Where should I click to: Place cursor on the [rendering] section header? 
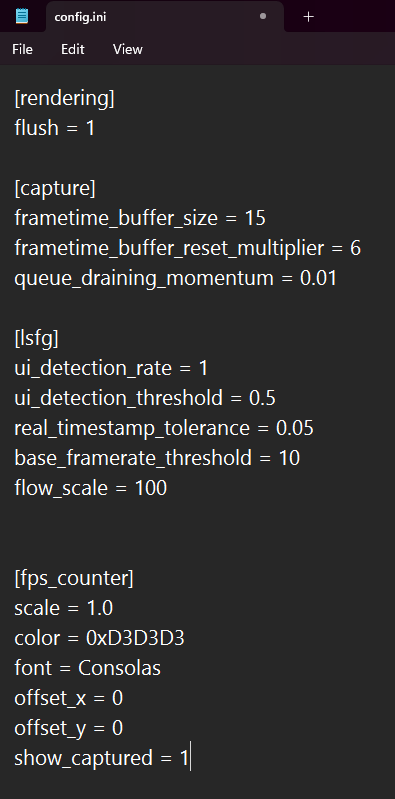[x=65, y=98]
